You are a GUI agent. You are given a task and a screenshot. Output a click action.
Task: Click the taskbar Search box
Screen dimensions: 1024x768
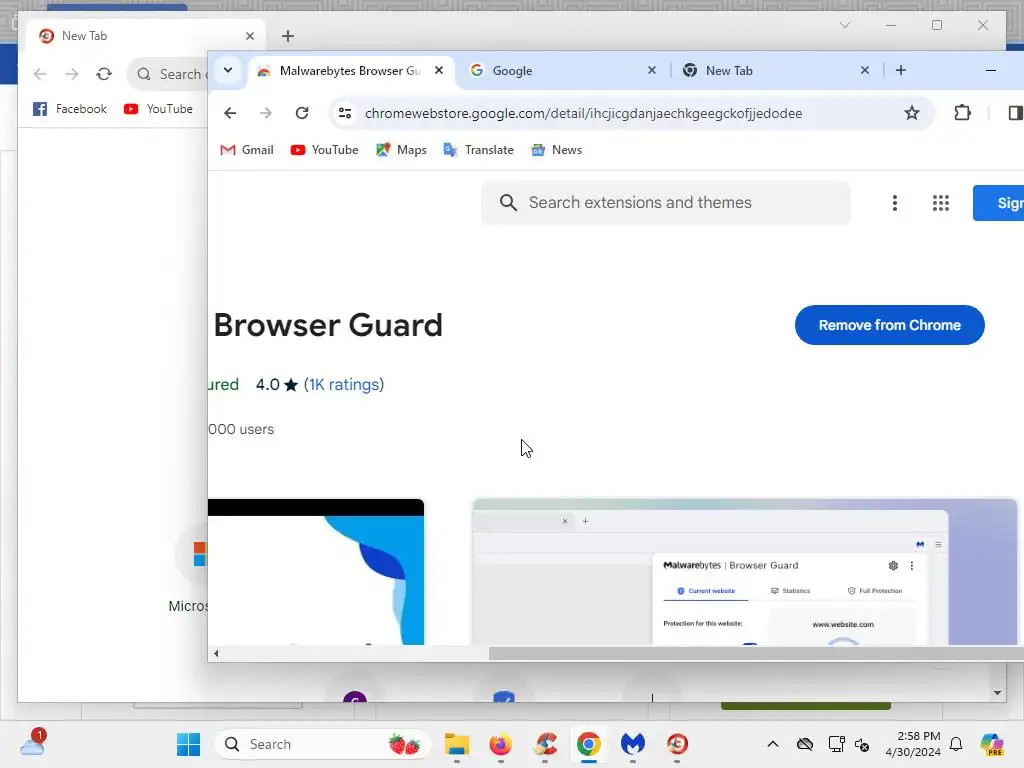click(x=323, y=744)
